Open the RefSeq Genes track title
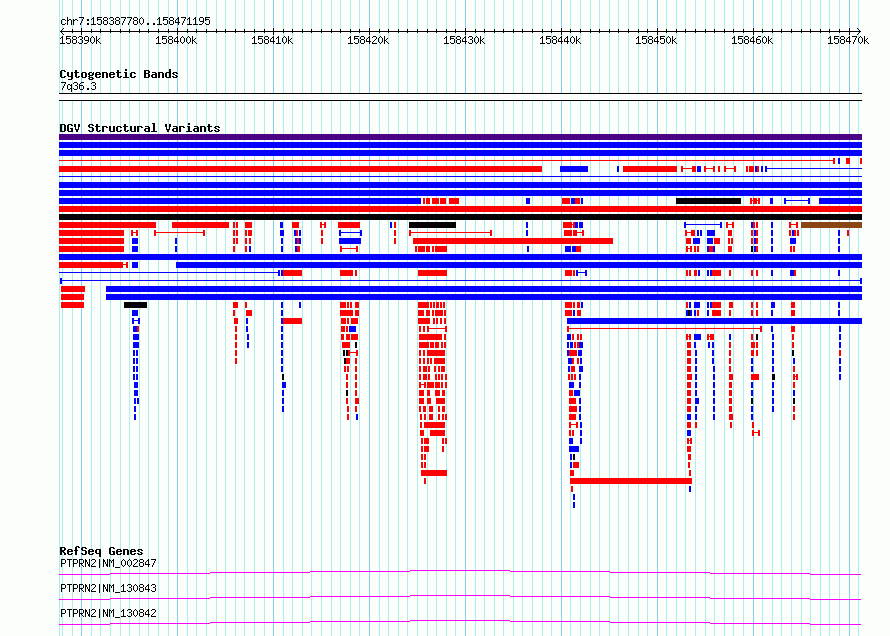Viewport: 890px width, 636px height. (101, 551)
